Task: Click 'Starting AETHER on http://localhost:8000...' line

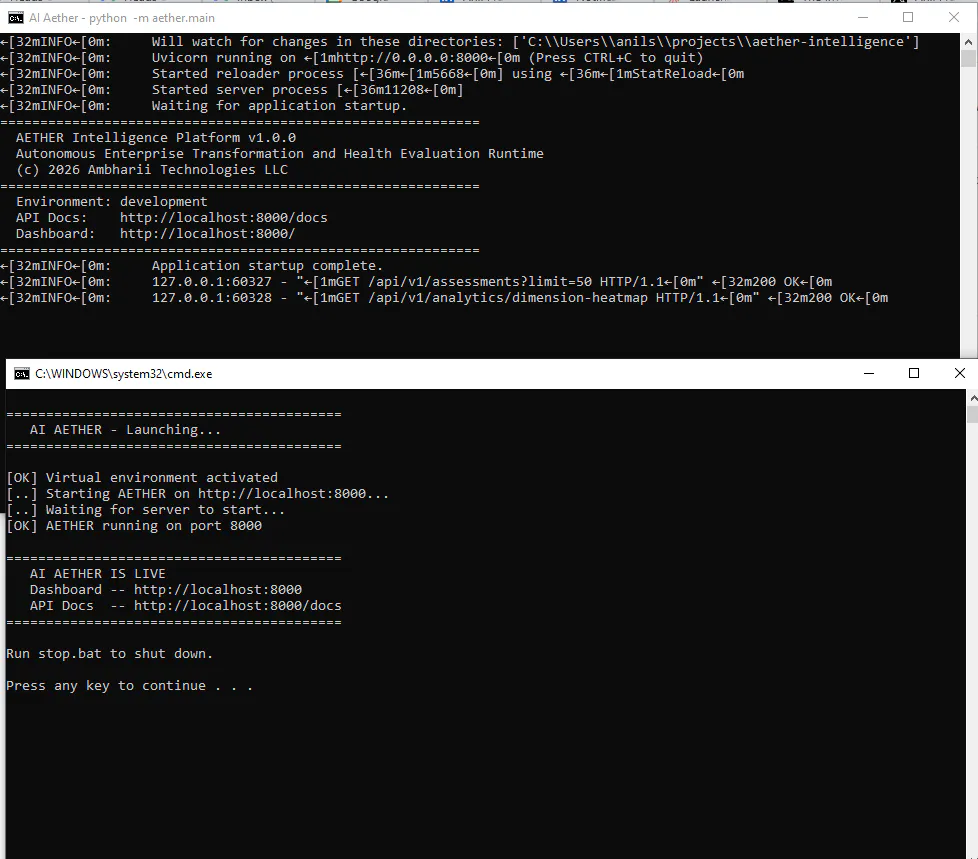Action: pos(198,494)
